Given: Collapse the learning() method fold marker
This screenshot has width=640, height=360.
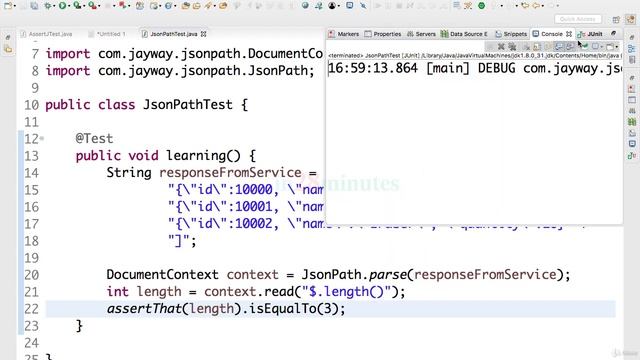Looking at the screenshot, I should [x=42, y=139].
